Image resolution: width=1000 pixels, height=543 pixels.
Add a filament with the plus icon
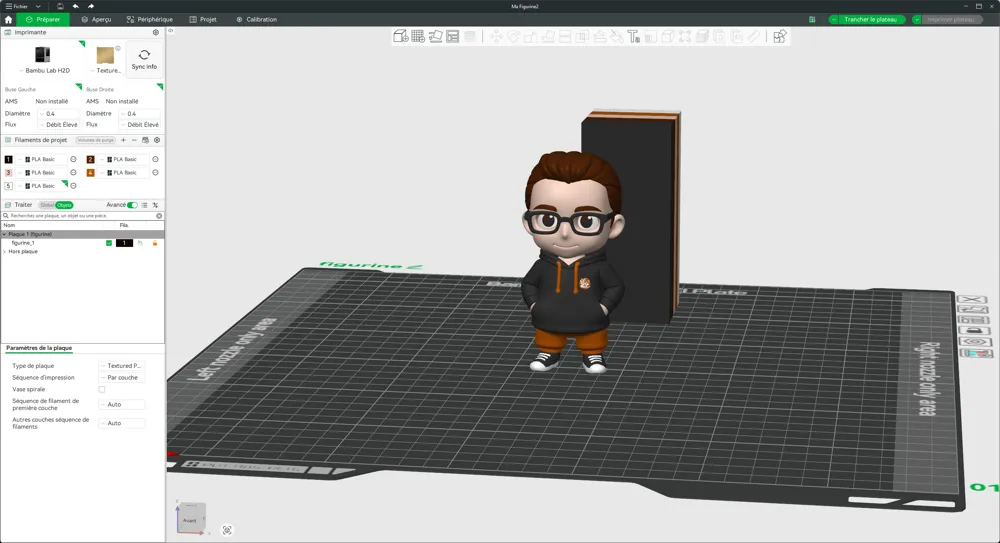pos(123,140)
